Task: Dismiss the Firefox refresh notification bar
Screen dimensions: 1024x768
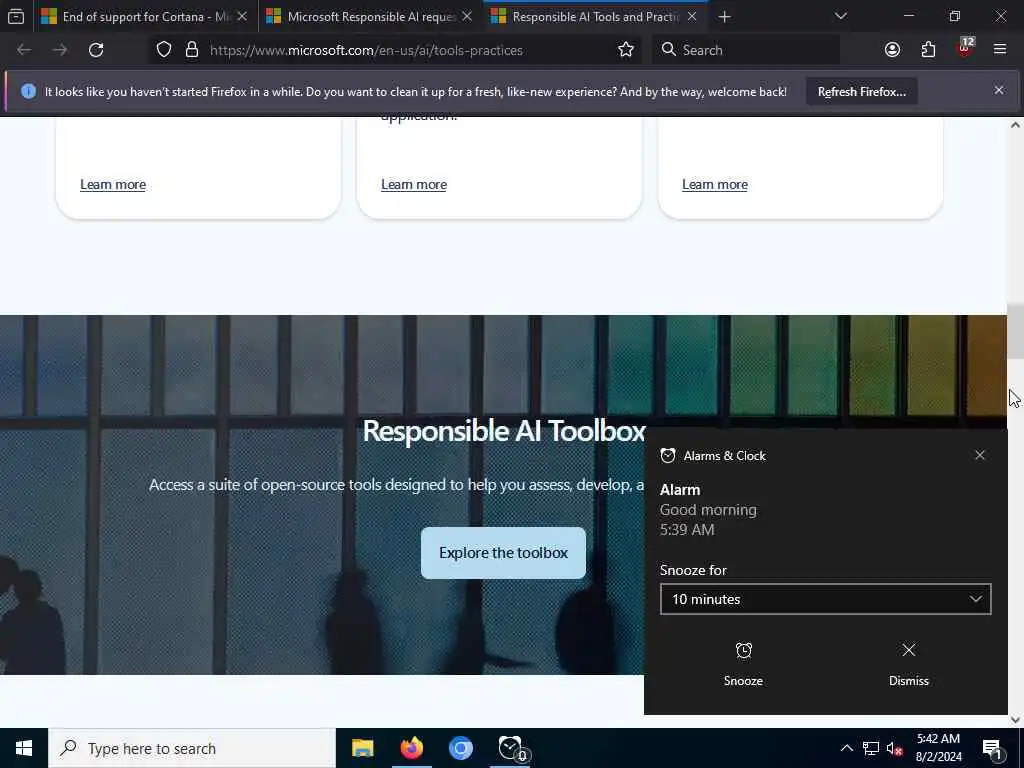Action: pyautogui.click(x=999, y=90)
